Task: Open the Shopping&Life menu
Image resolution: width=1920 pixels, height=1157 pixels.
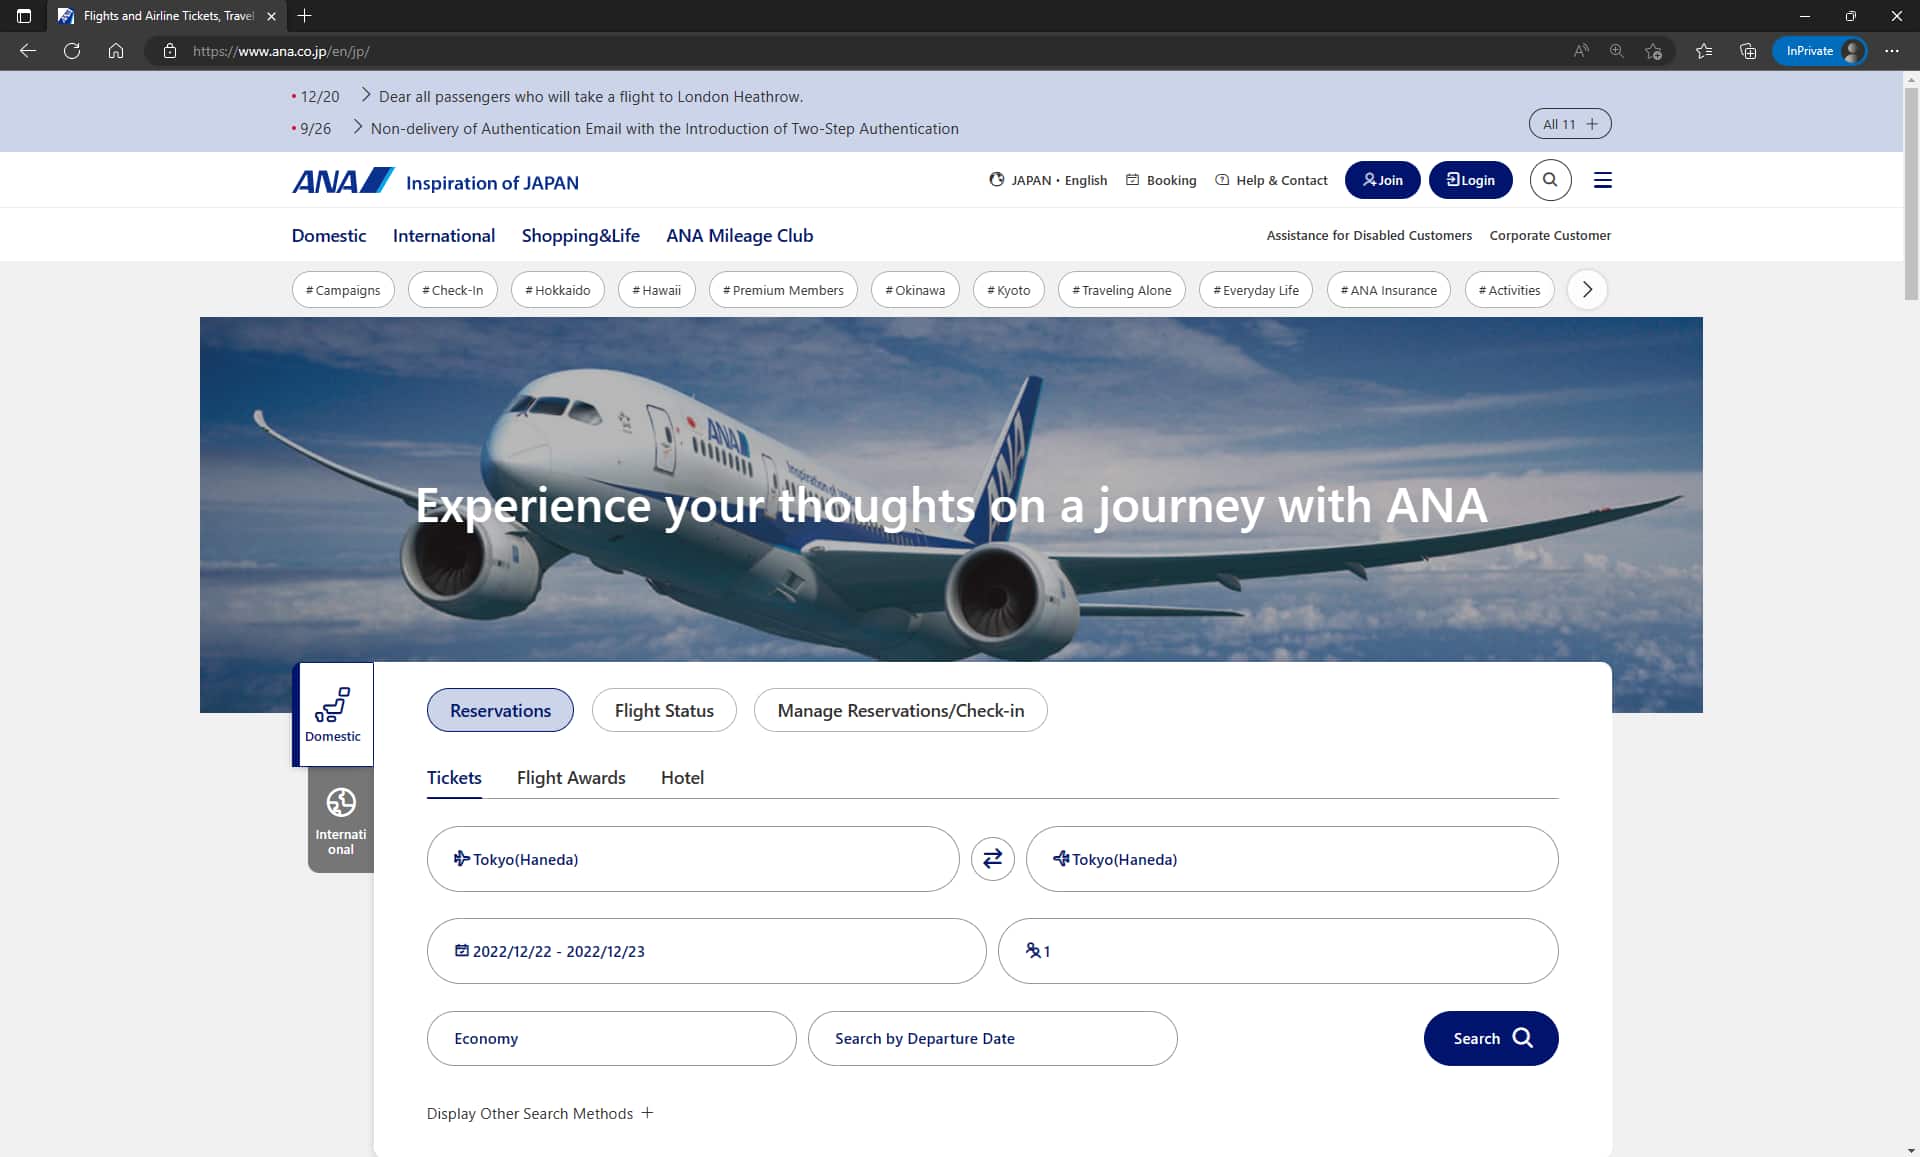Action: [581, 235]
